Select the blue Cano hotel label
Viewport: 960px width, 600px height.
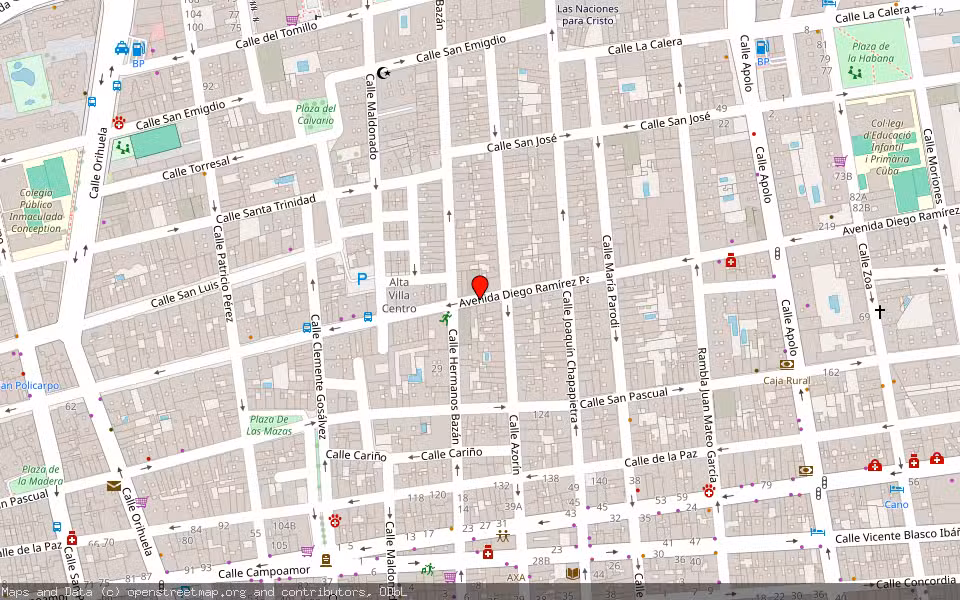896,504
